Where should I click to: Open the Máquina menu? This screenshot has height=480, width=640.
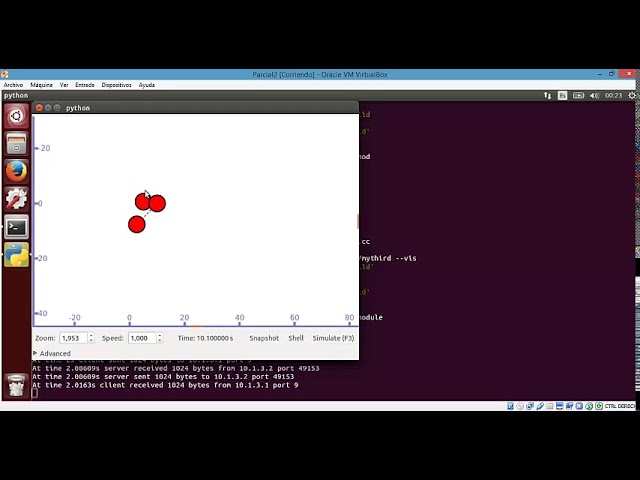41,85
